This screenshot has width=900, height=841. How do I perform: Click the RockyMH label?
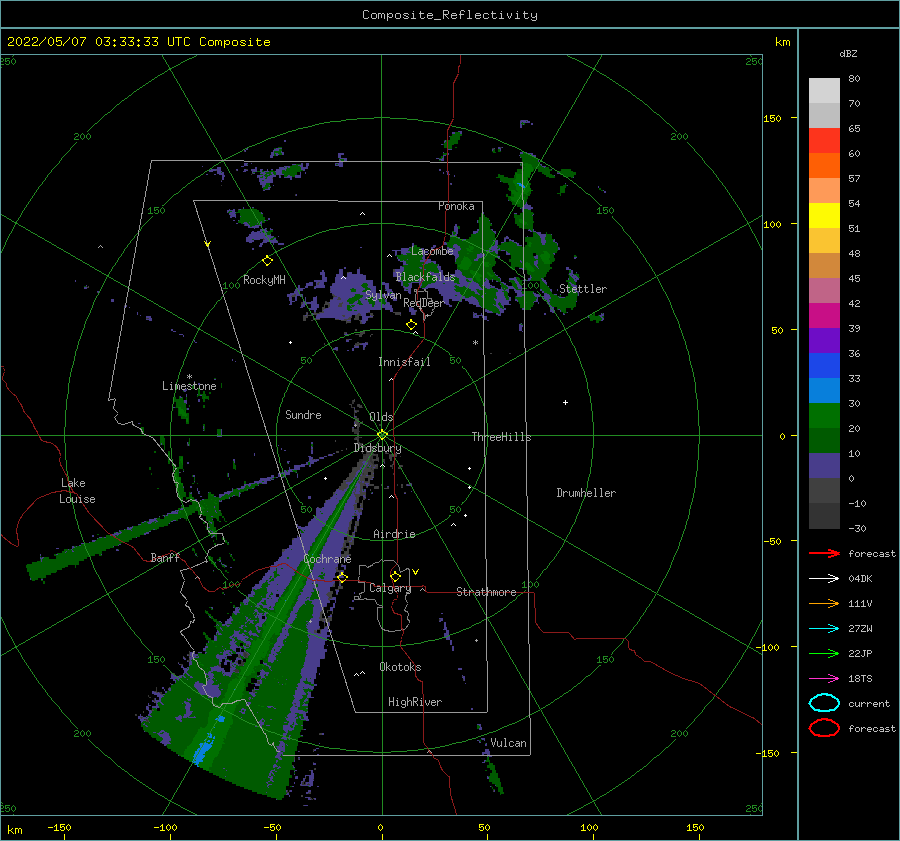click(264, 280)
